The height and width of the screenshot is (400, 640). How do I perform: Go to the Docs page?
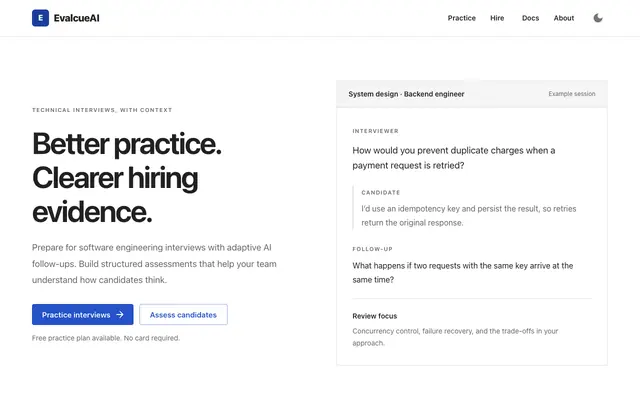[530, 18]
